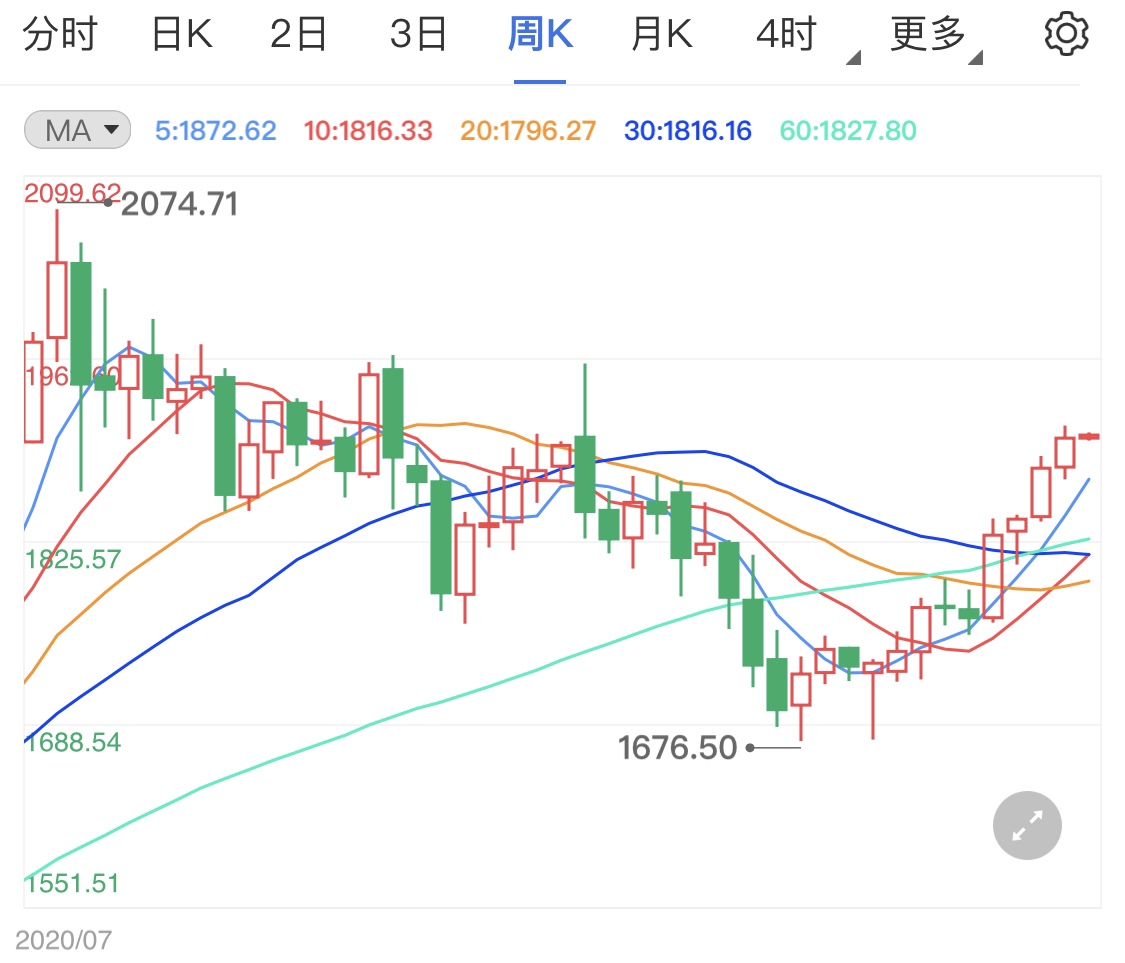Switch to 分时 time-sharing tab
Image resolution: width=1125 pixels, height=963 pixels.
tap(60, 34)
